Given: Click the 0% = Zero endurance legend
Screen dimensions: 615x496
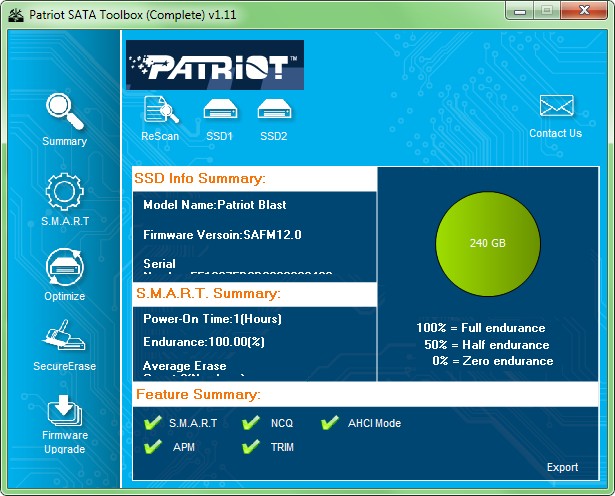Looking at the screenshot, I should (493, 361).
